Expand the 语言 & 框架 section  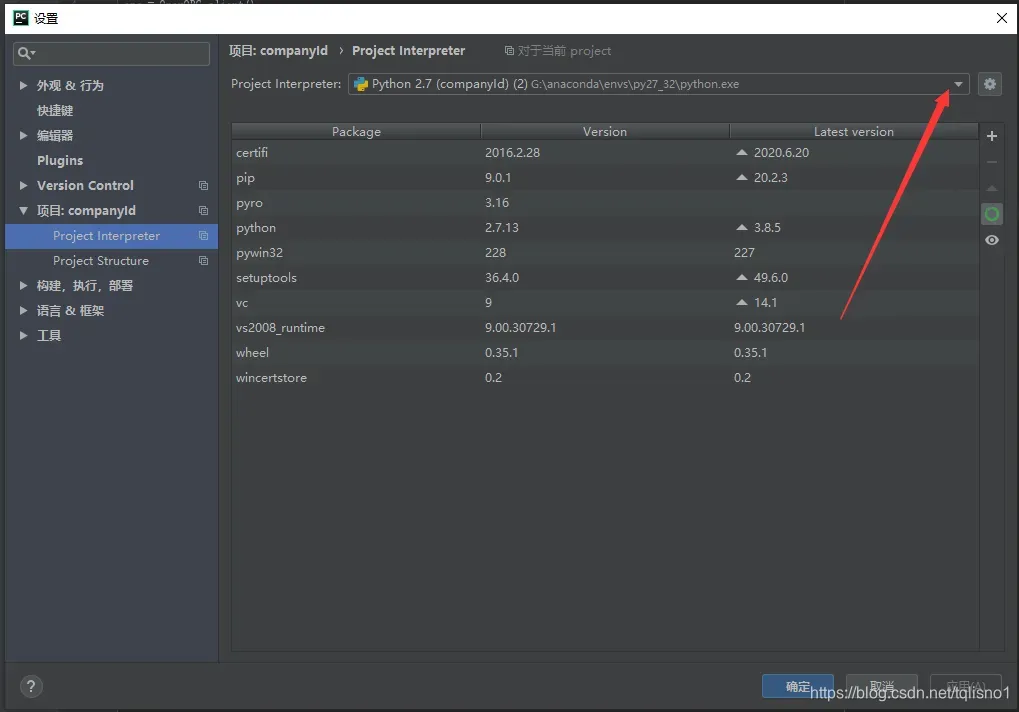coord(23,311)
